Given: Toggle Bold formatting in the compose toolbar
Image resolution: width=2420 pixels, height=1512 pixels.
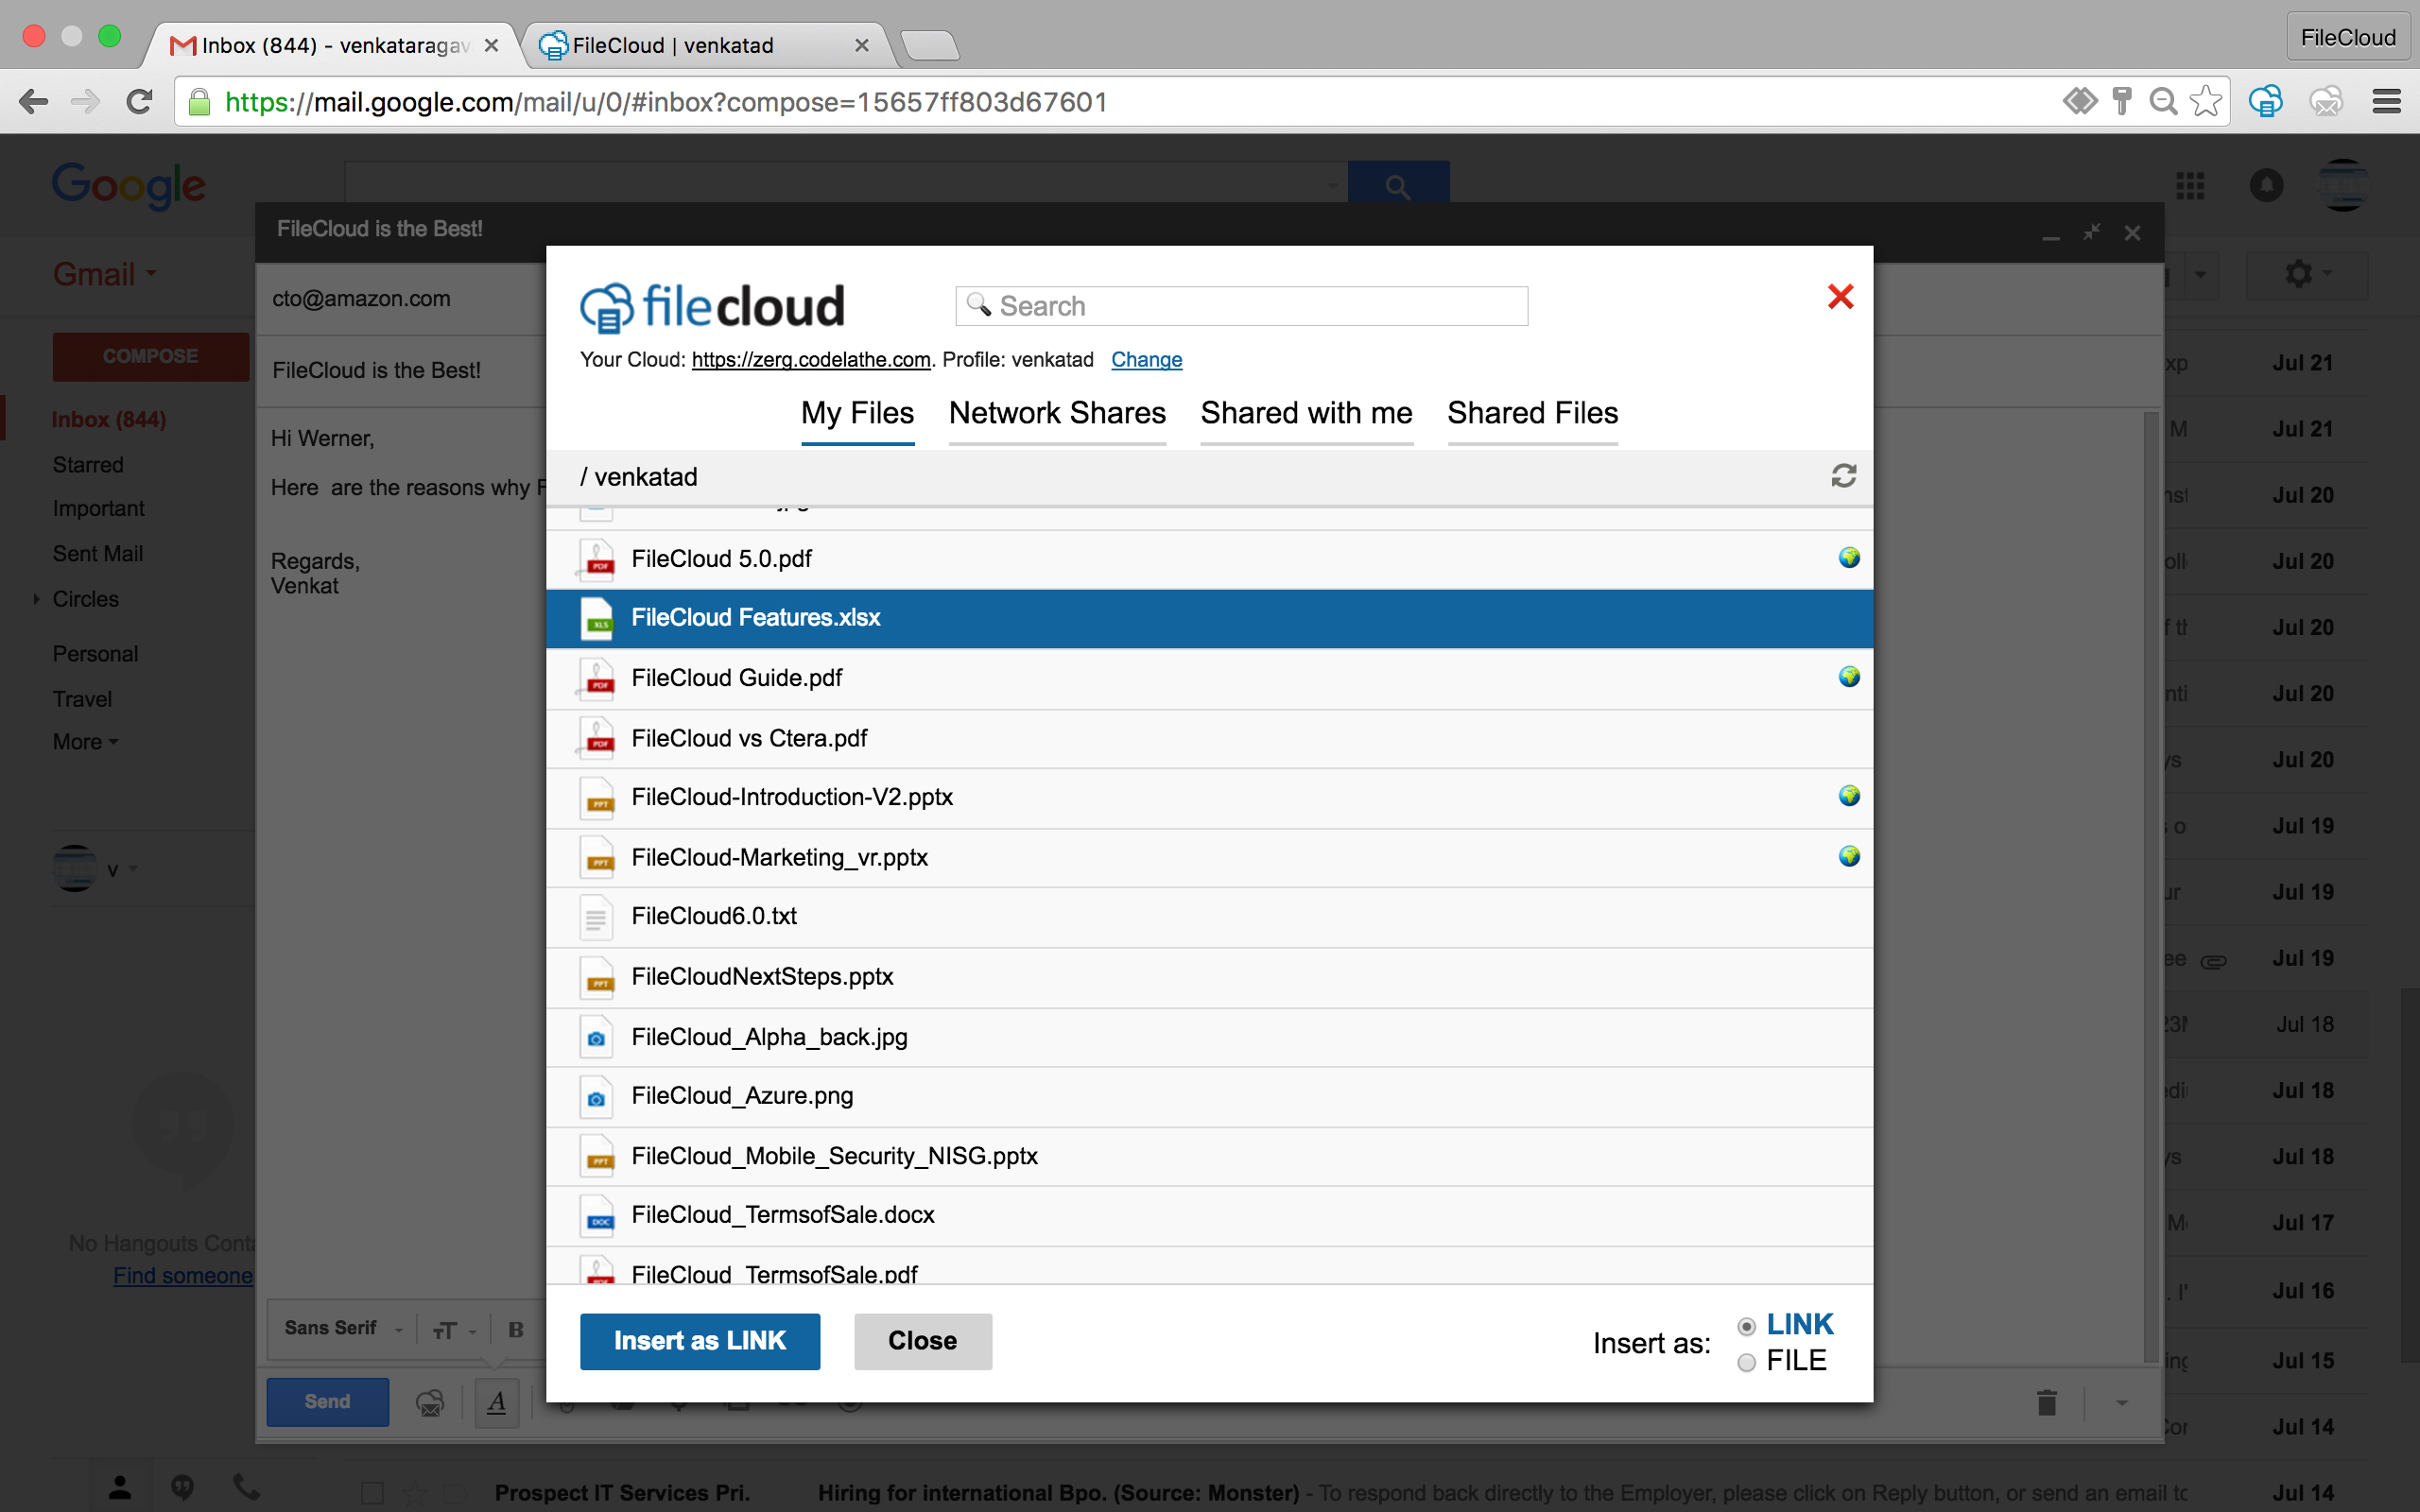Looking at the screenshot, I should point(516,1329).
